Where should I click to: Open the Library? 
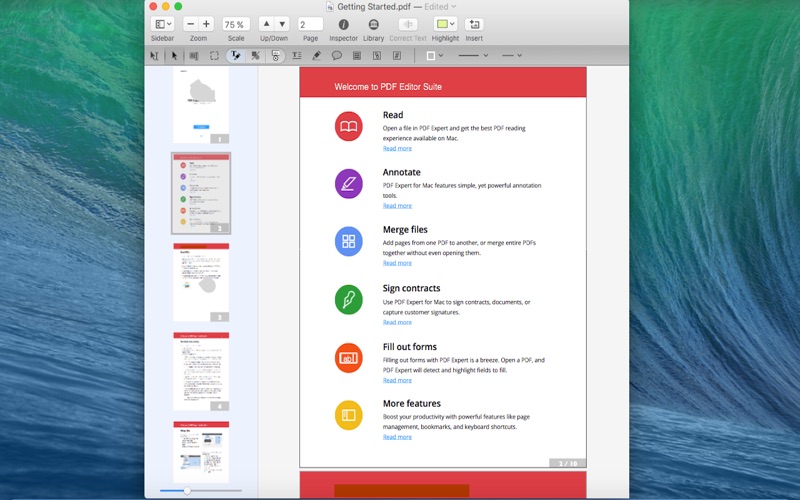[x=373, y=24]
